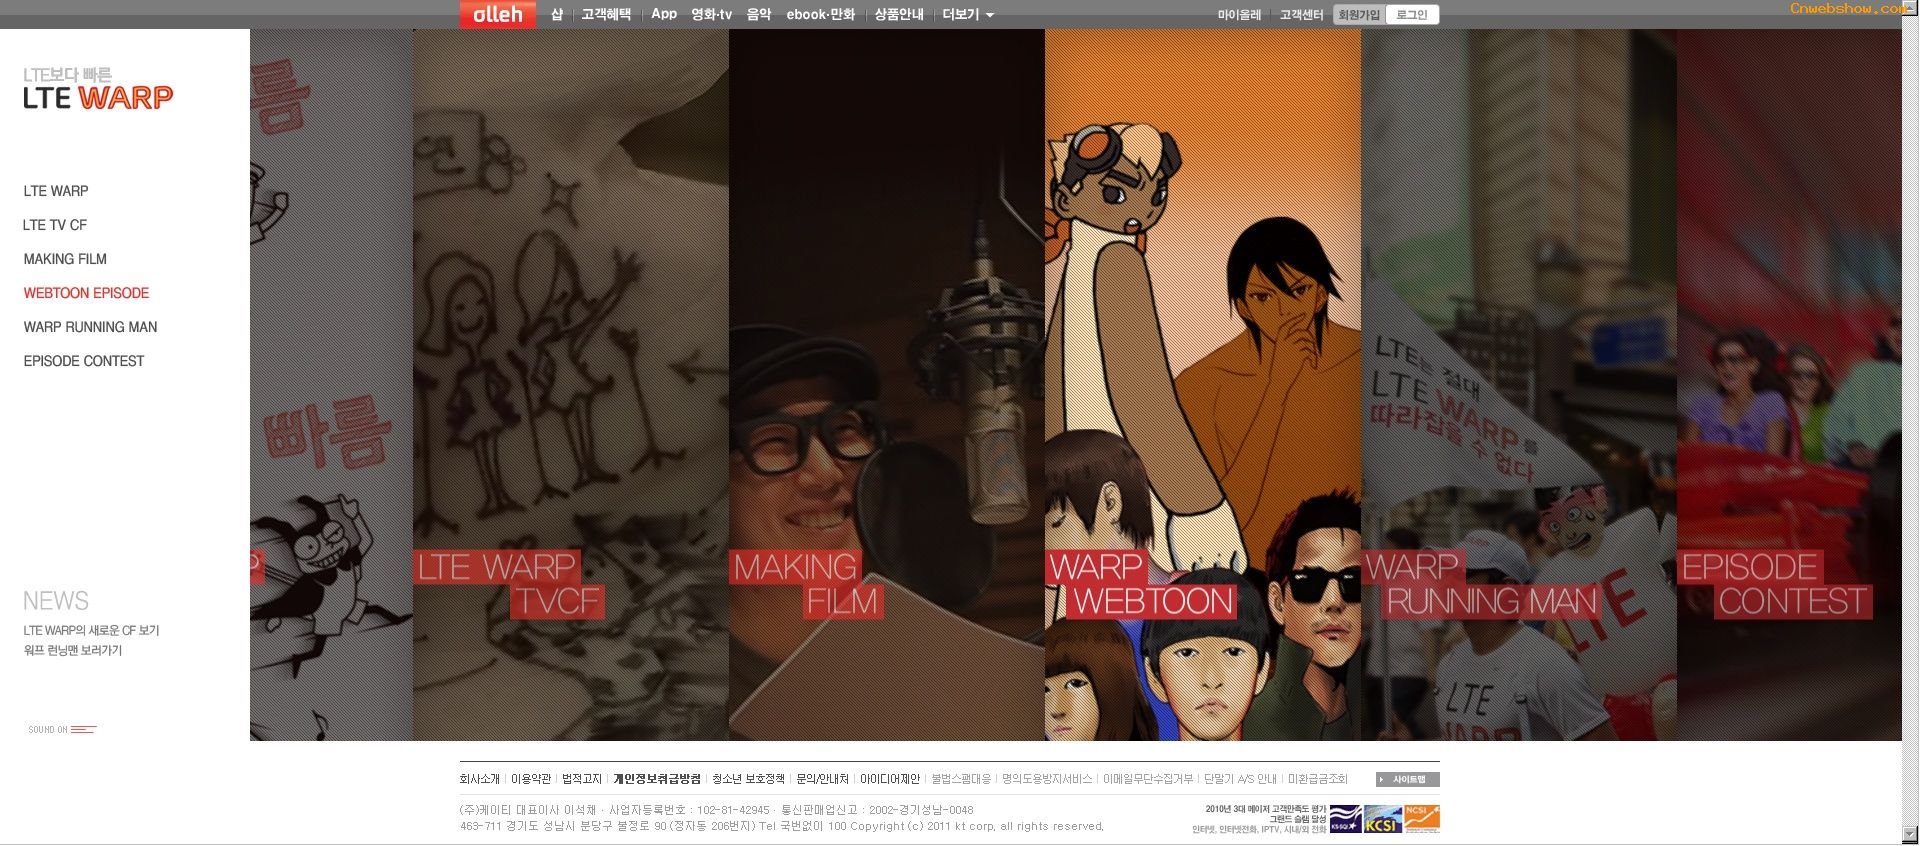Open 청소년 보호정책 footer link
Viewport: 1920px width, 846px height.
[x=748, y=779]
